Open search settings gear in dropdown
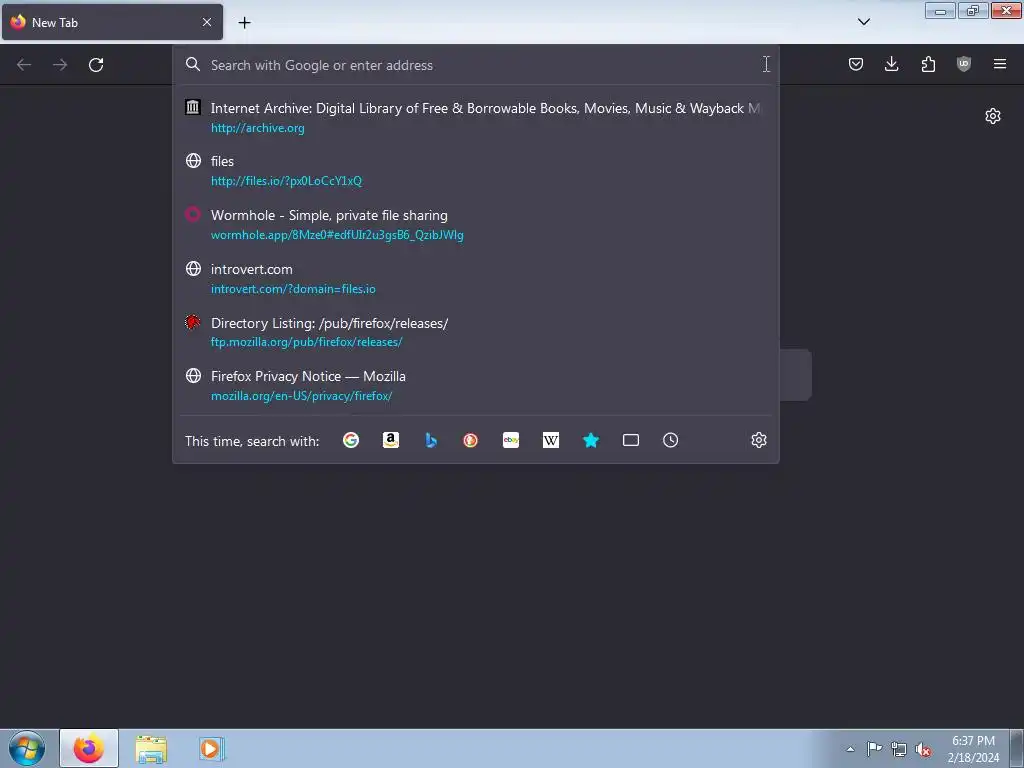Image resolution: width=1024 pixels, height=768 pixels. pyautogui.click(x=758, y=440)
